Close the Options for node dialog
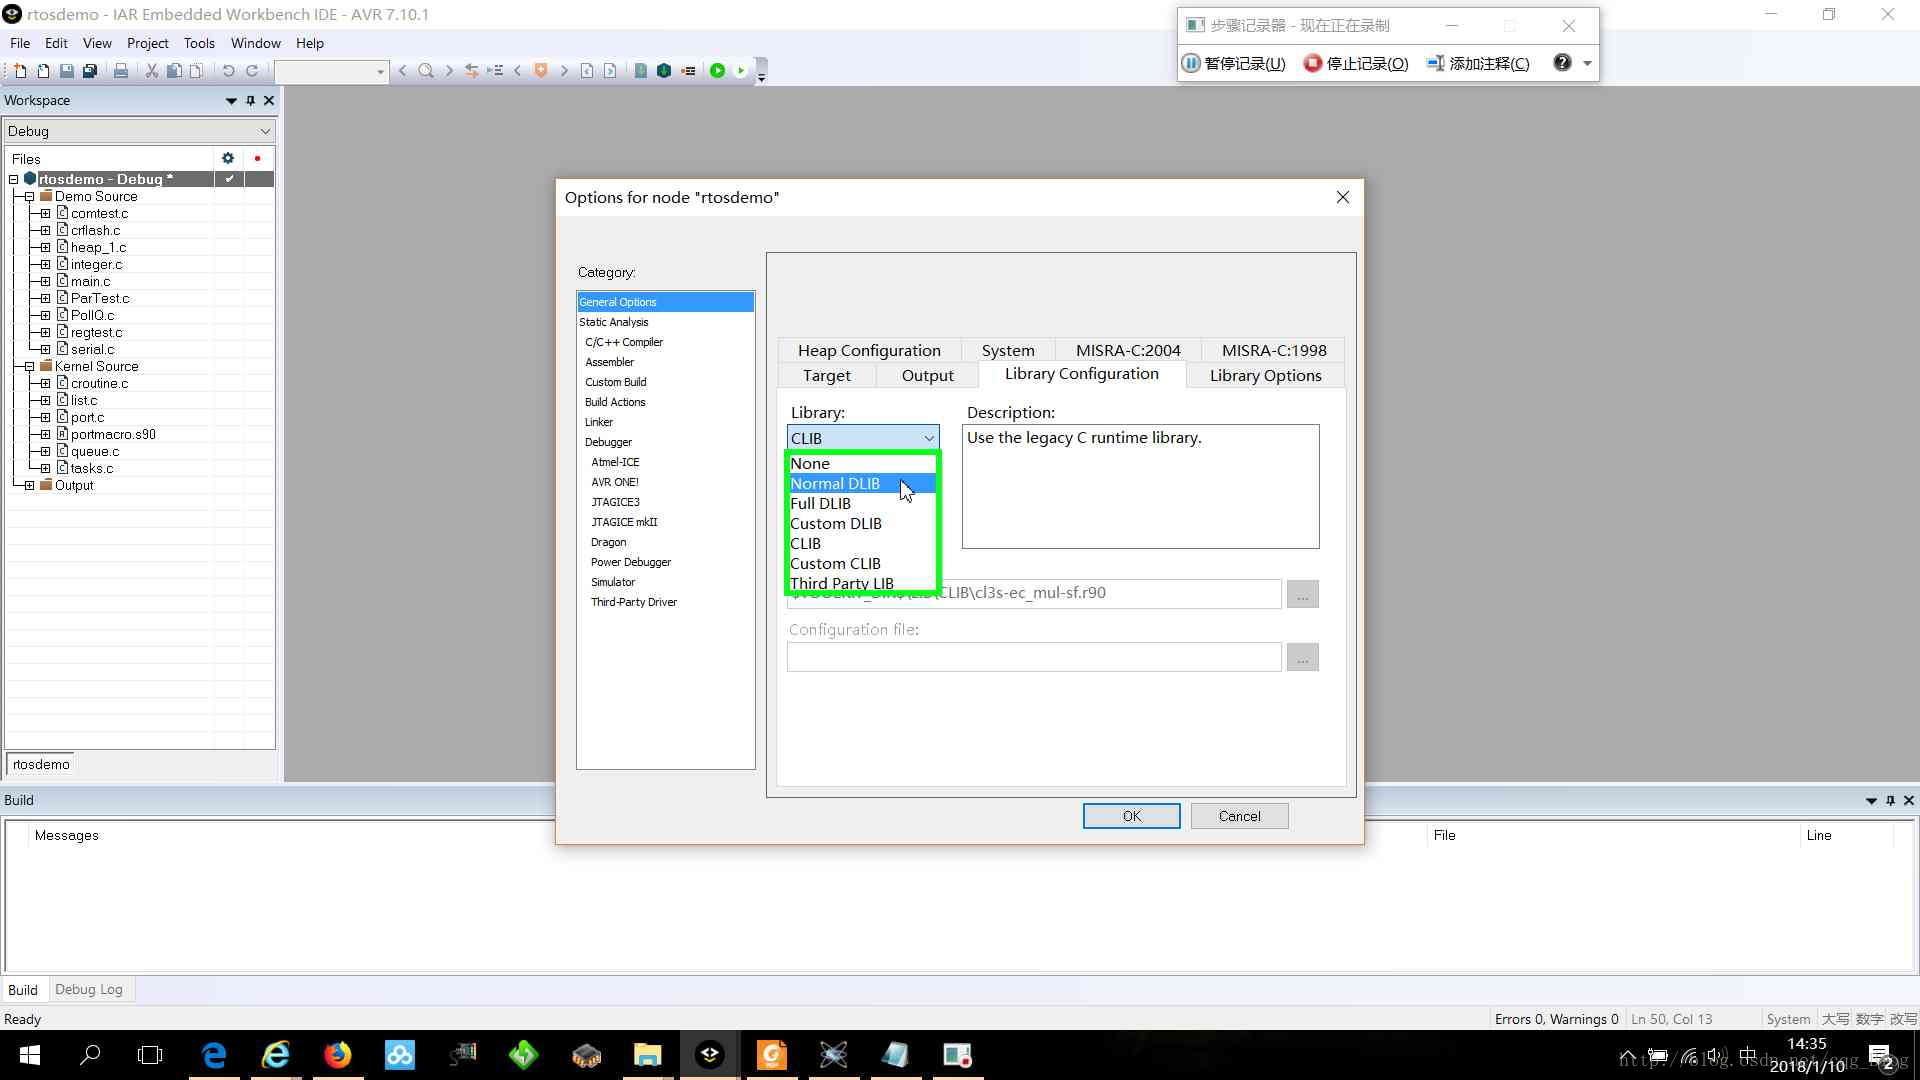This screenshot has width=1920, height=1080. point(1343,197)
